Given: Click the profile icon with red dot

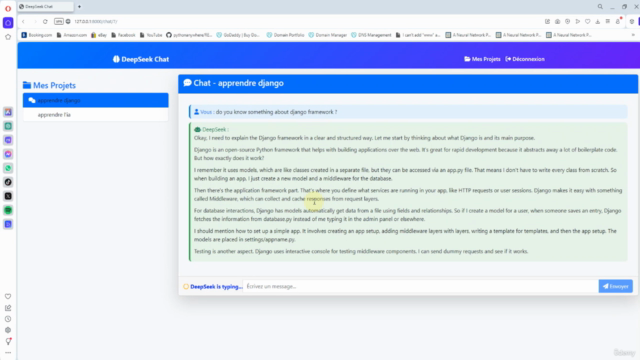Looking at the screenshot, I should click(x=618, y=21).
